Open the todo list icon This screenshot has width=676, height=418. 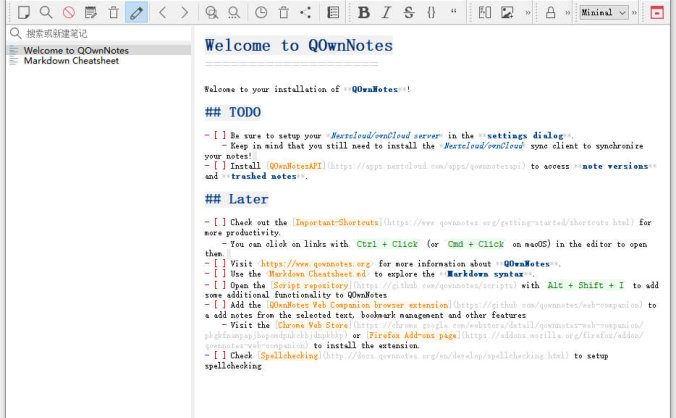click(333, 12)
